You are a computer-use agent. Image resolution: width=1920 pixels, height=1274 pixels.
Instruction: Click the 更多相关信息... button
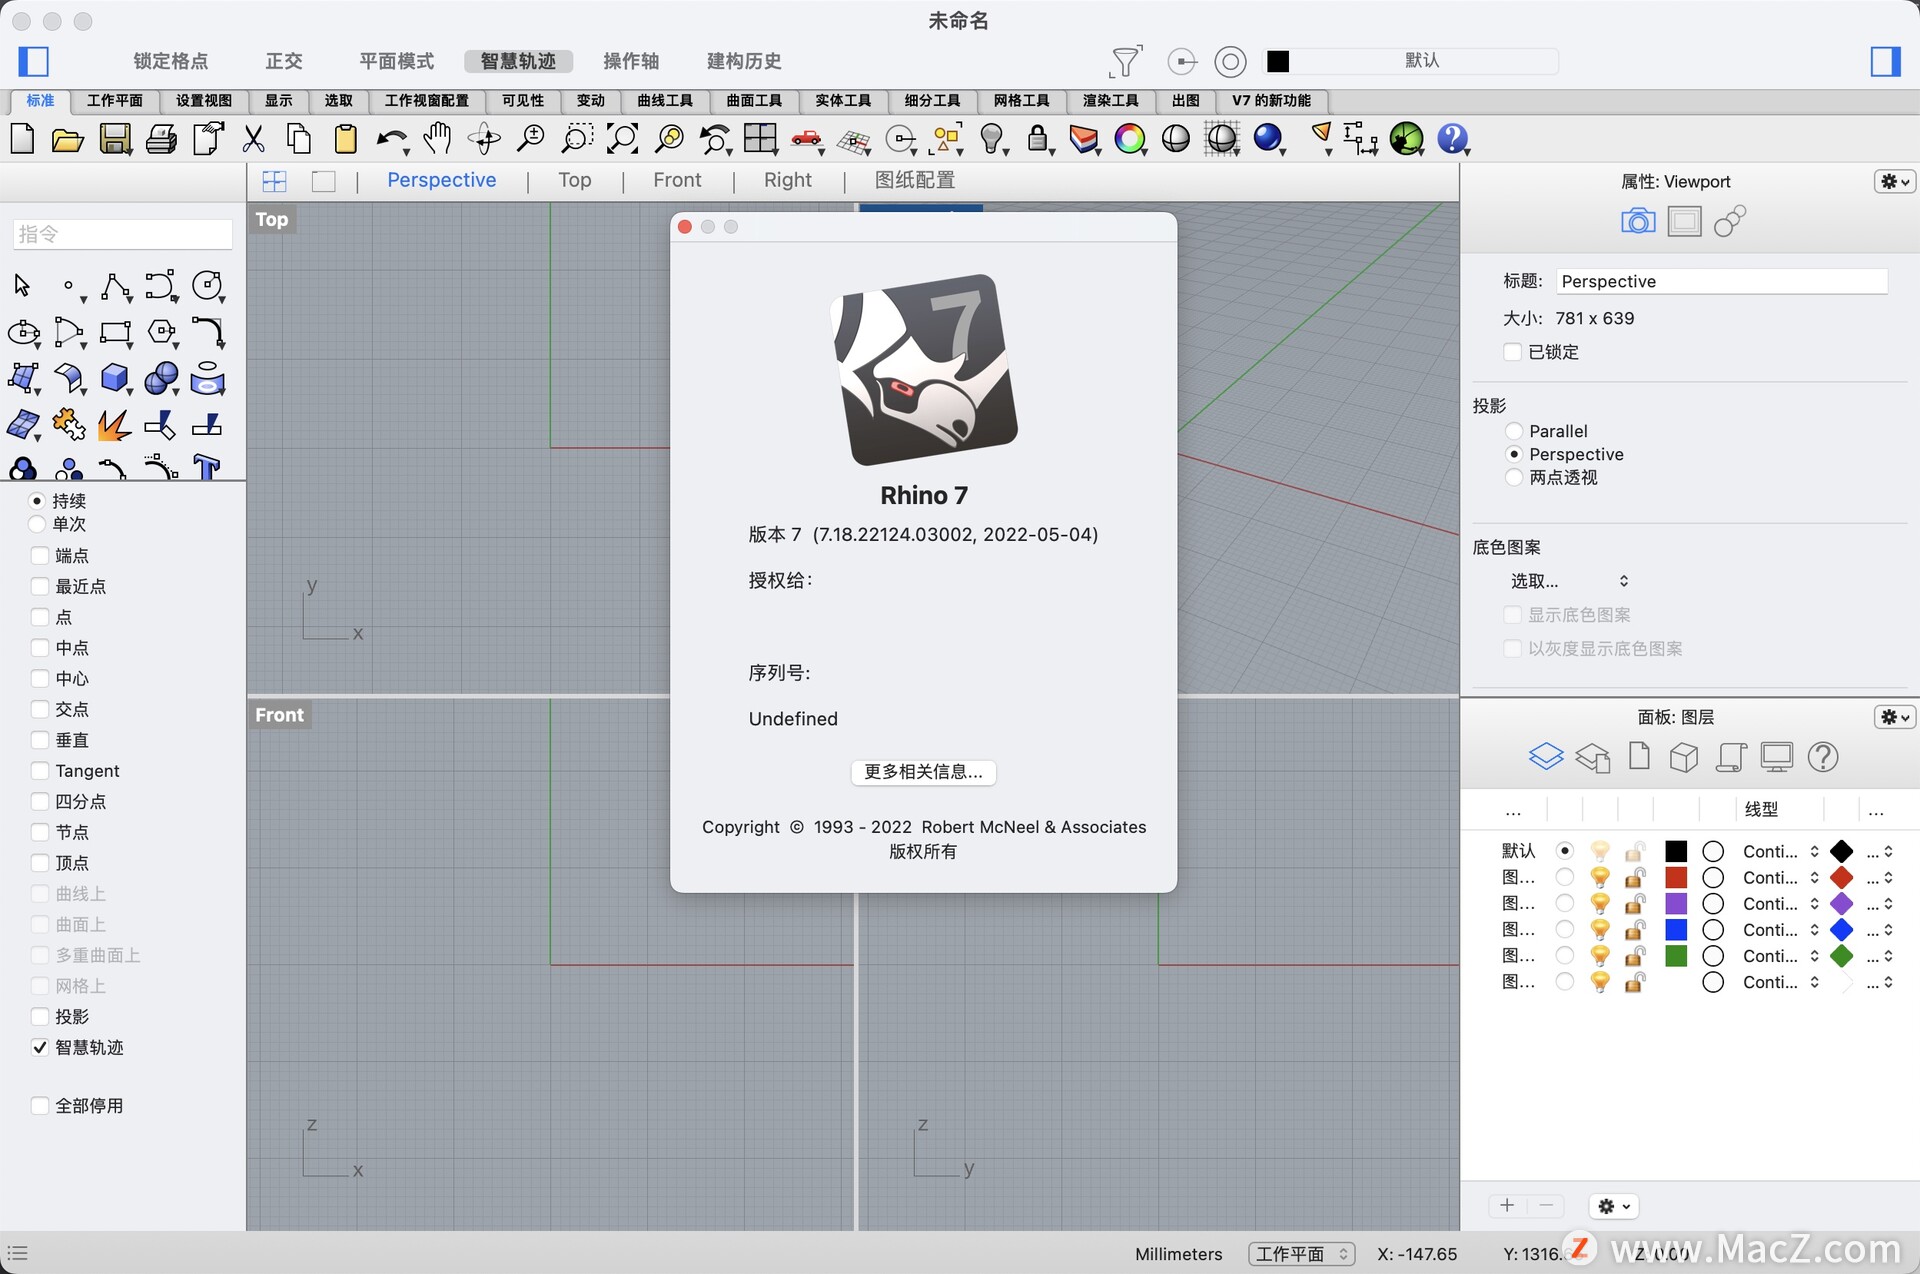(923, 772)
